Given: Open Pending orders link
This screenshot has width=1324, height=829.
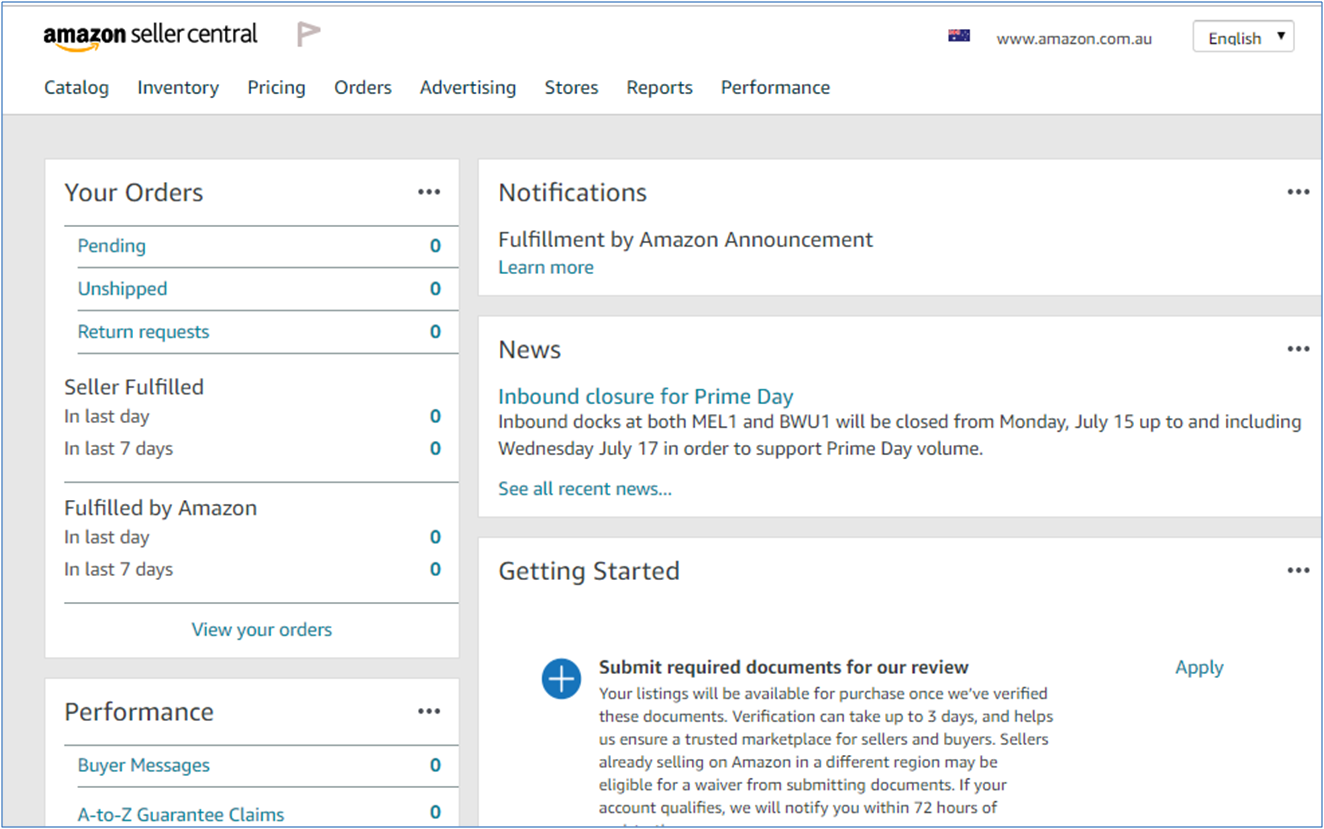Looking at the screenshot, I should tap(112, 246).
